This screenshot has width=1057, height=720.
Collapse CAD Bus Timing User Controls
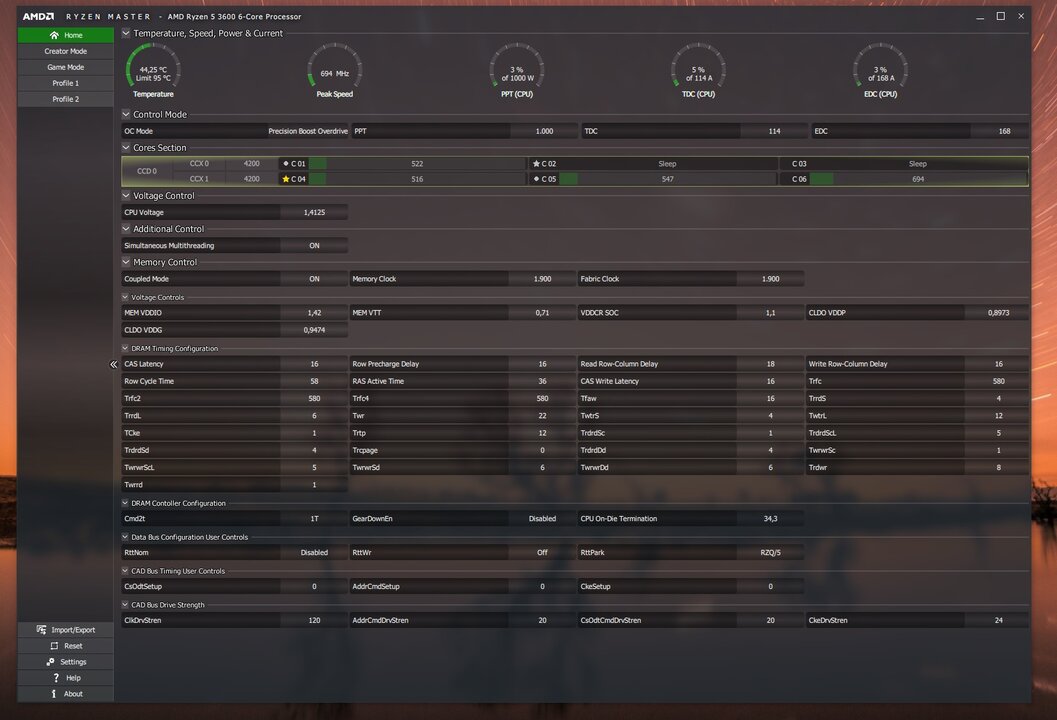pyautogui.click(x=125, y=570)
